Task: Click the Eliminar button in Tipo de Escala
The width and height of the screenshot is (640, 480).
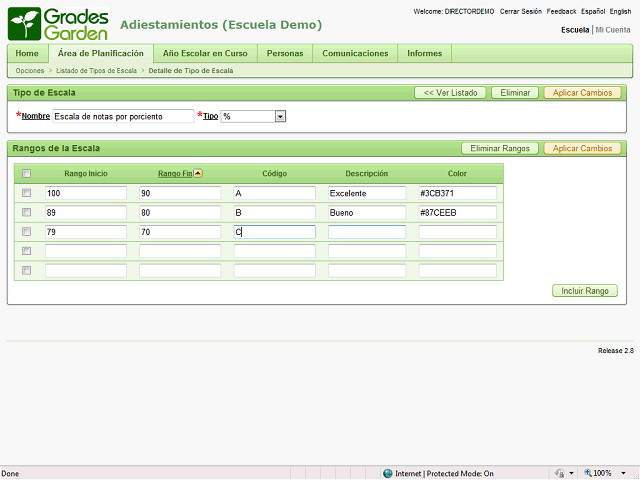Action: [515, 93]
